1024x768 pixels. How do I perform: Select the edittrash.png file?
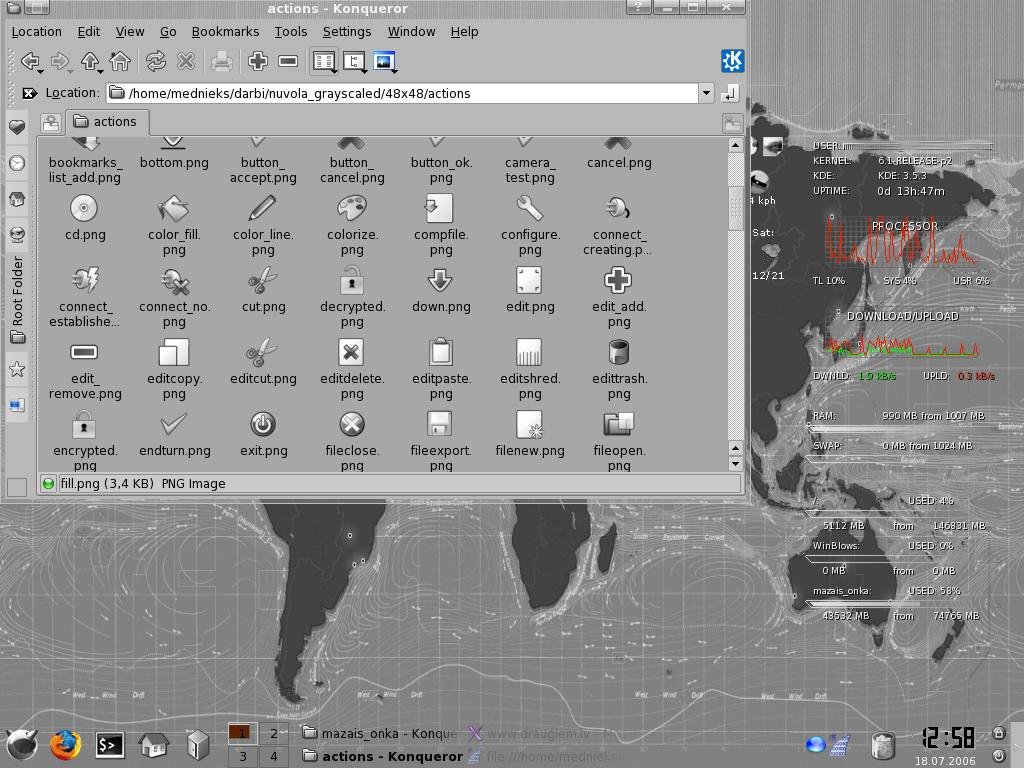[618, 370]
